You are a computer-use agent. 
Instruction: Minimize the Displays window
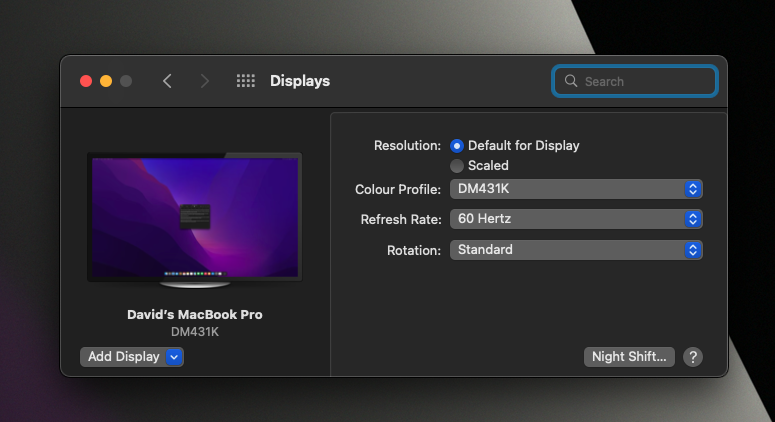106,81
